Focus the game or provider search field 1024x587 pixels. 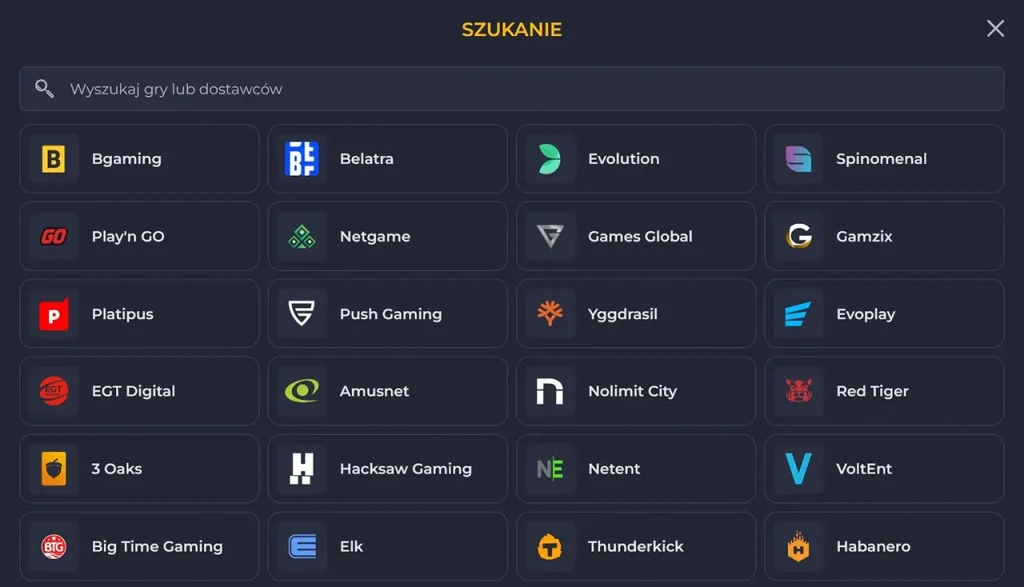coord(512,89)
